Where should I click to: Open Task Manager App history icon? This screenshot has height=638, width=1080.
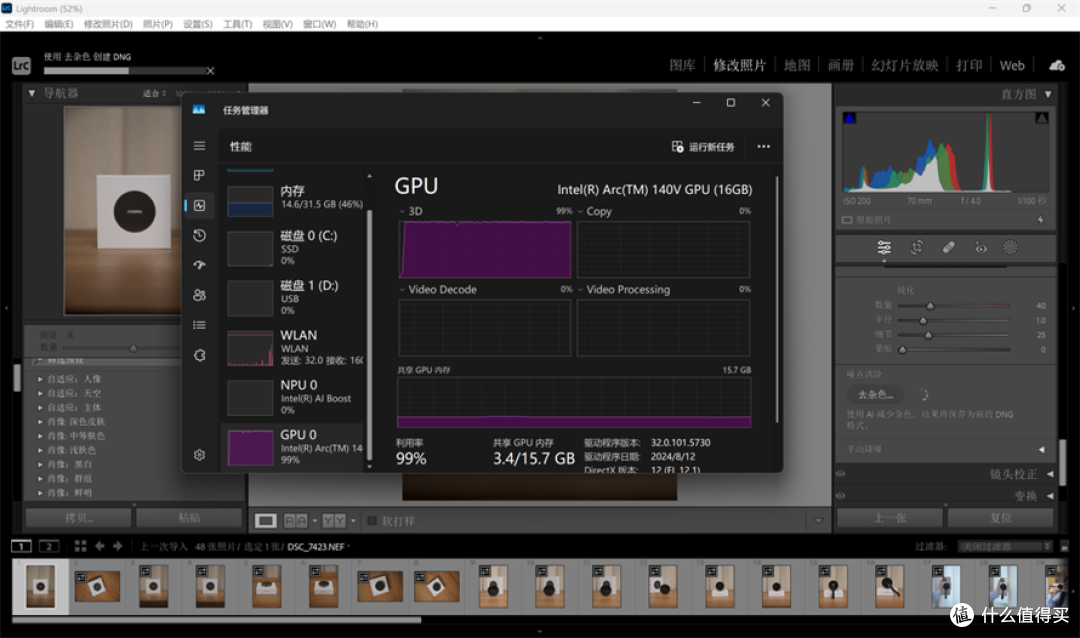tap(199, 235)
